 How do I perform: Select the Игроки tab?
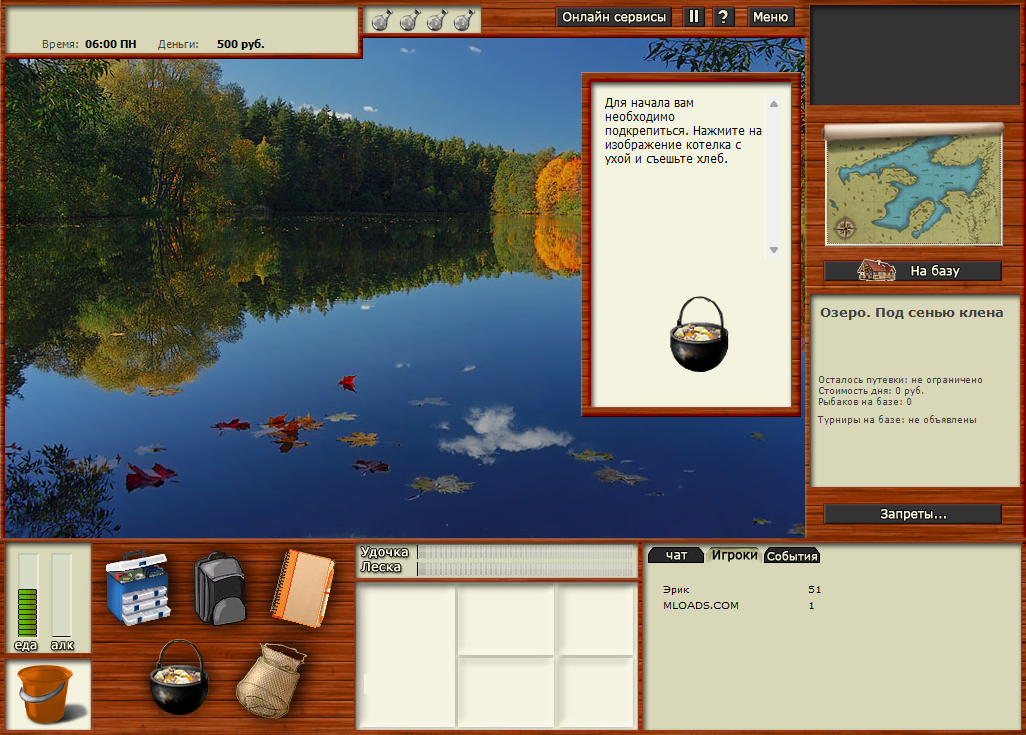734,555
